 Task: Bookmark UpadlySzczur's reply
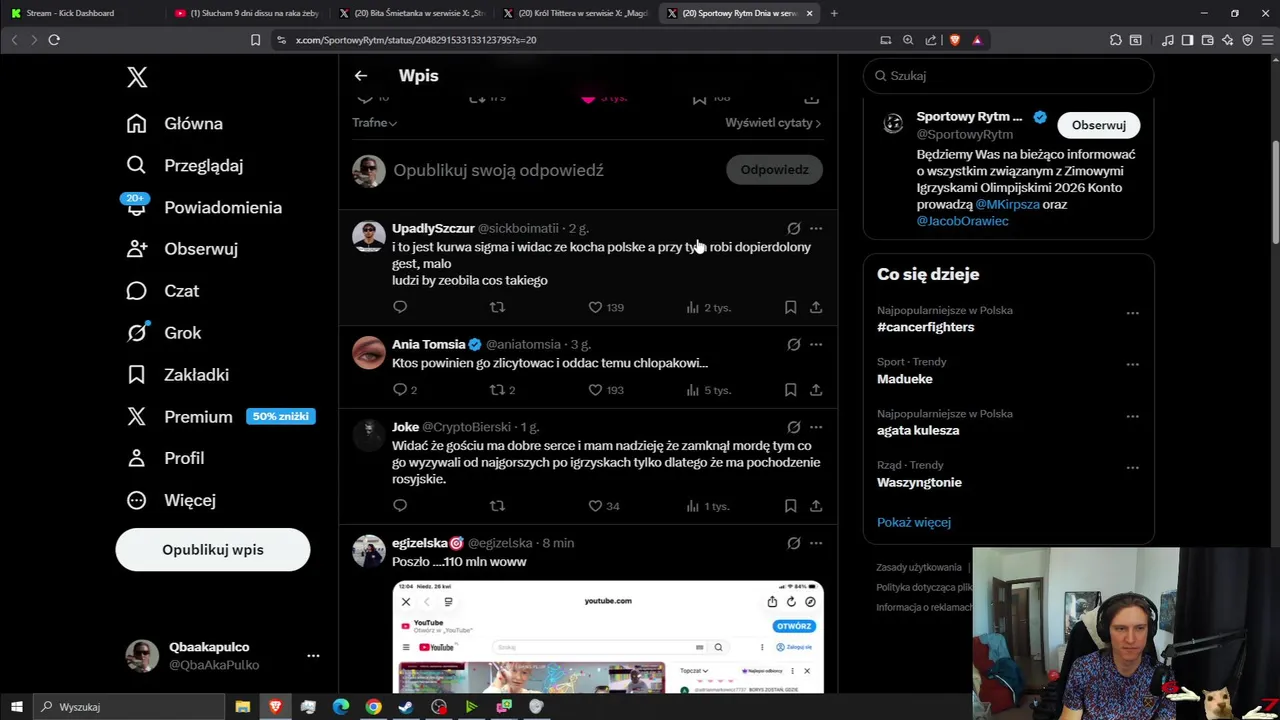[x=790, y=307]
